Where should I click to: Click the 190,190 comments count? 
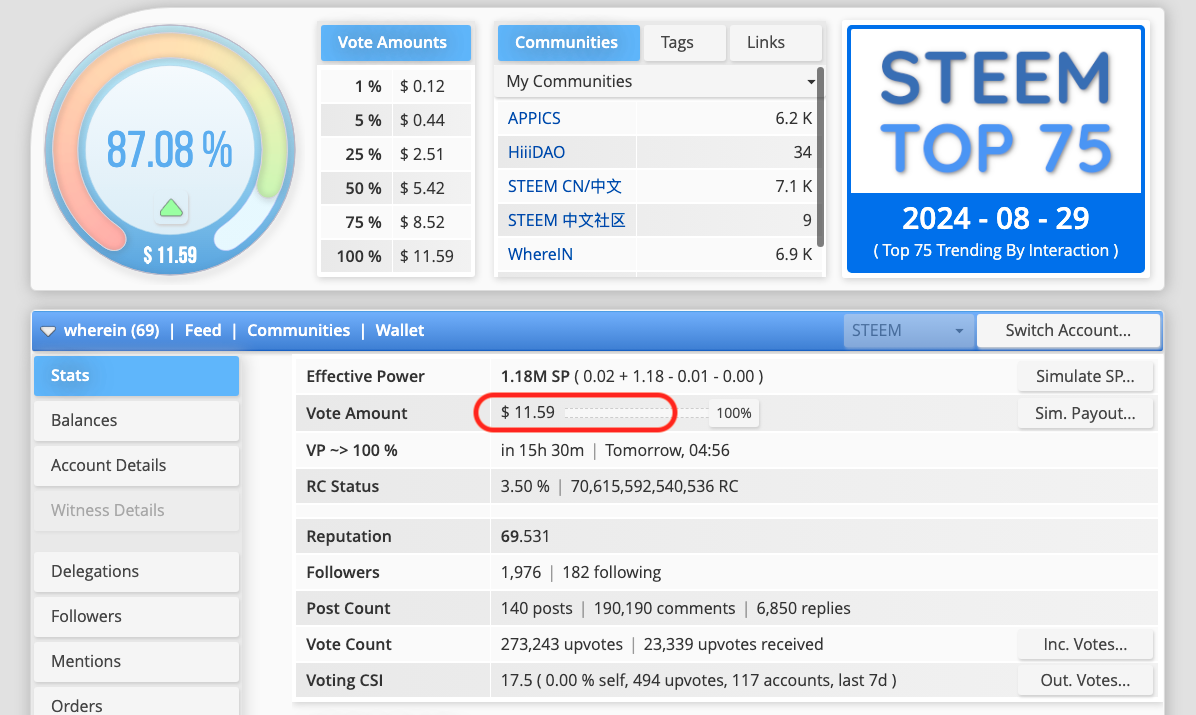(664, 608)
